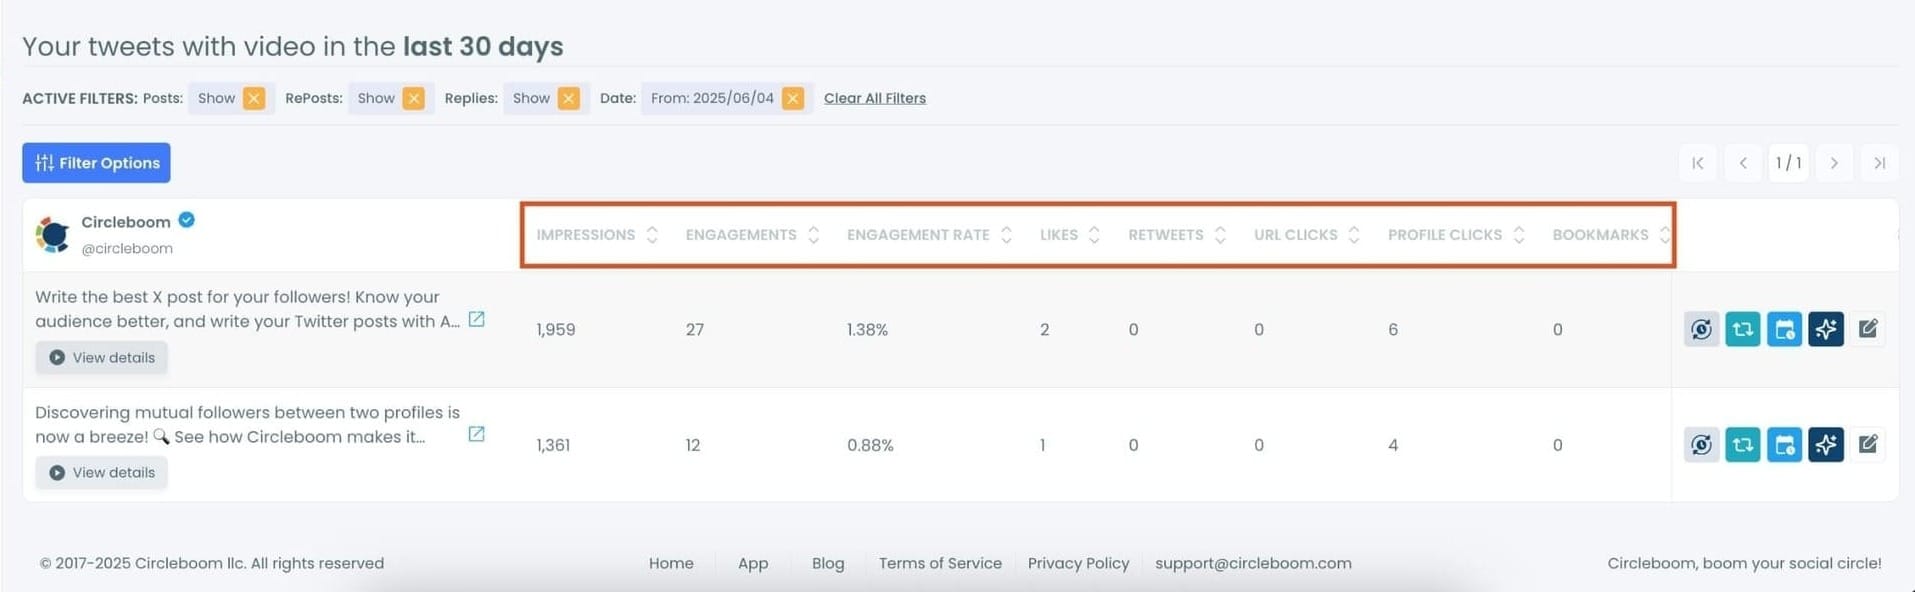The height and width of the screenshot is (592, 1915).
Task: Click the Clear All Filters link
Action: tap(875, 98)
